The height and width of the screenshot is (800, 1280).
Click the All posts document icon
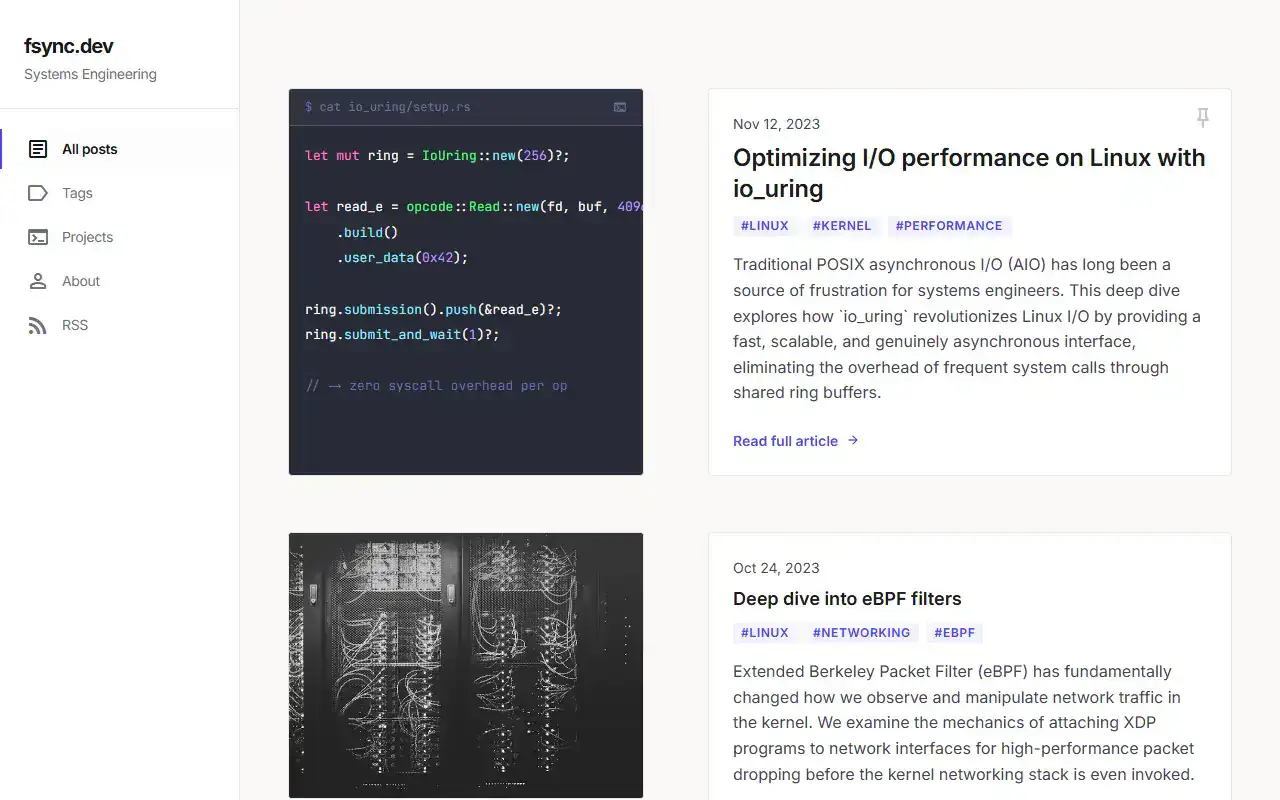38,149
